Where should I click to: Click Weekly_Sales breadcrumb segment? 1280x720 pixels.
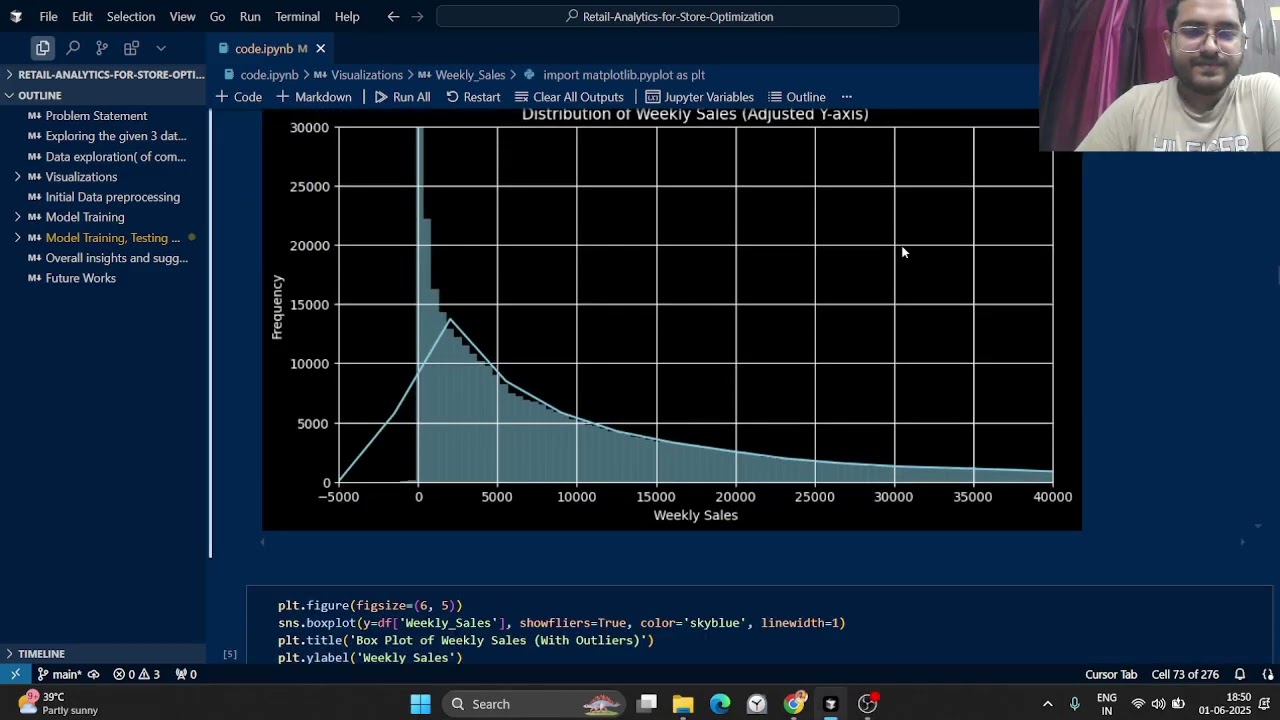(462, 75)
